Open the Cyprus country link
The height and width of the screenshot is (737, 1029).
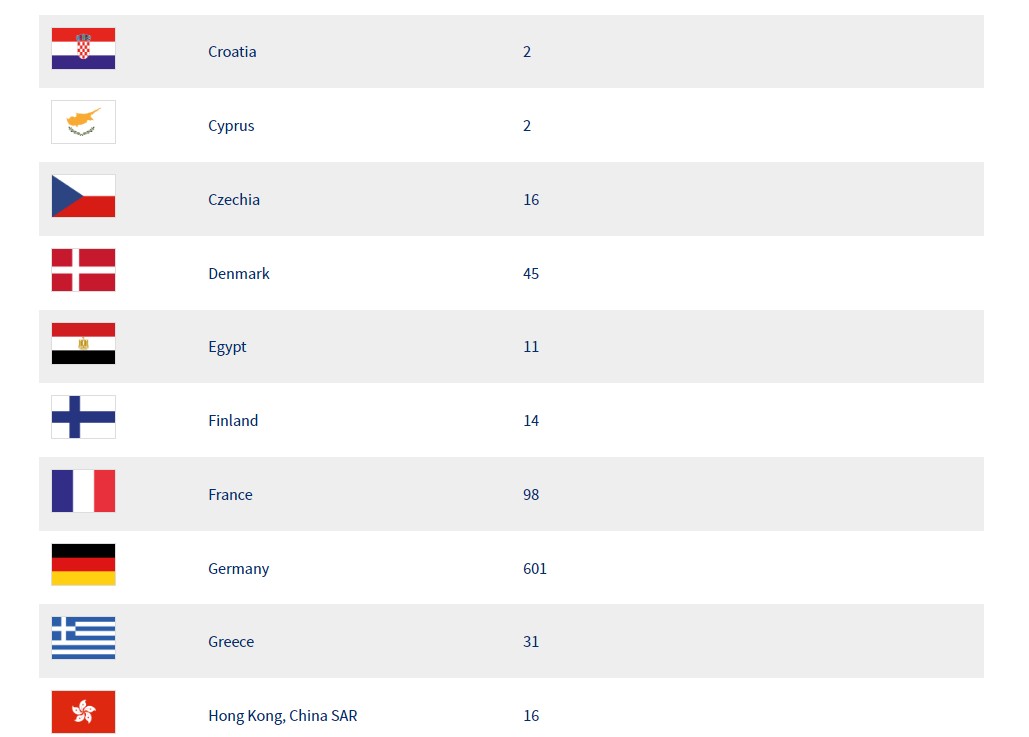tap(231, 126)
